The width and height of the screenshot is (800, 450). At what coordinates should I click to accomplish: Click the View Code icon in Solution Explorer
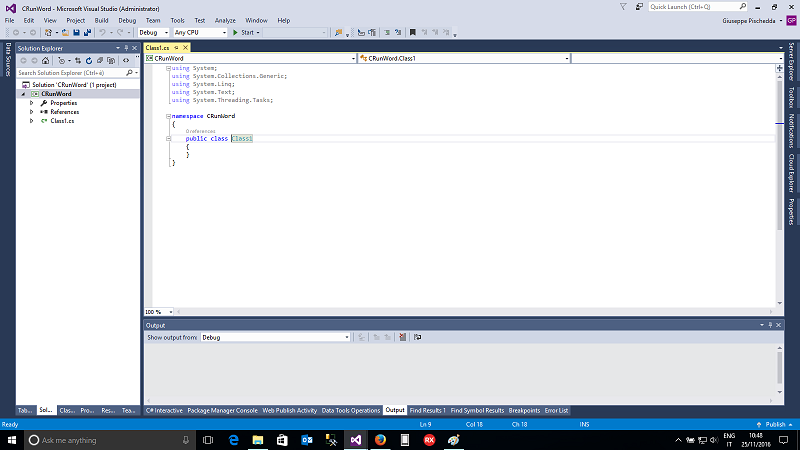pyautogui.click(x=126, y=61)
